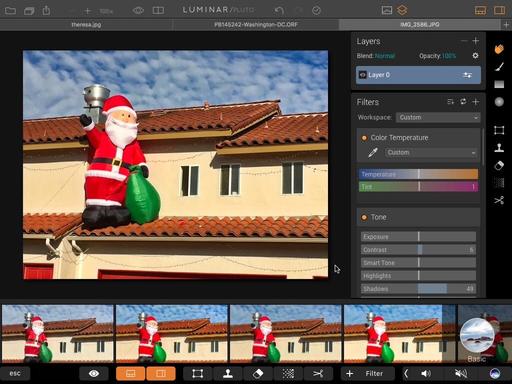
Task: Open the history clock icon
Action: tap(316, 11)
